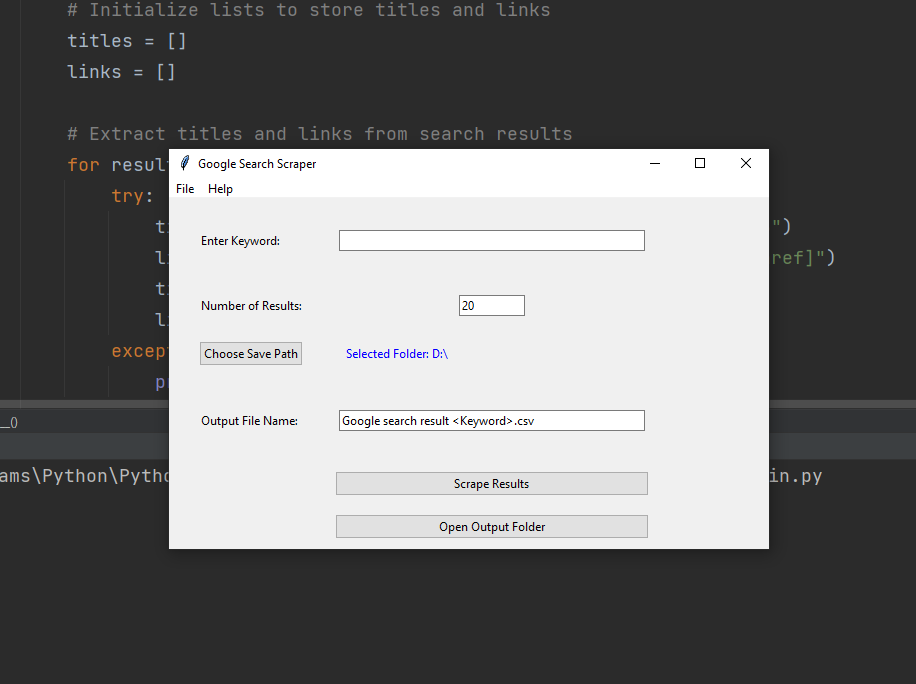Click the 'Number of Results:' label
The width and height of the screenshot is (916, 684).
click(x=251, y=306)
